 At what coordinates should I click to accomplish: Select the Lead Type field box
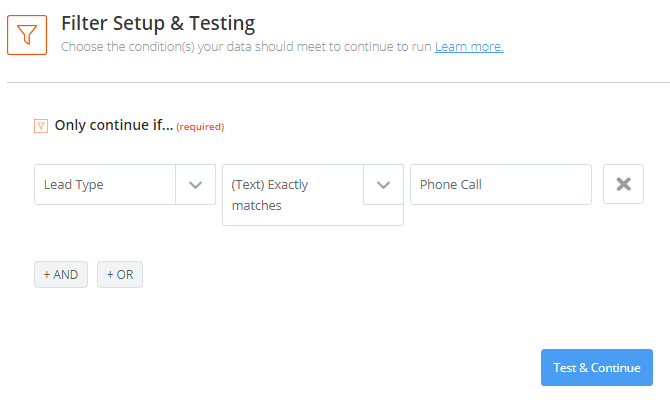[x=125, y=185]
